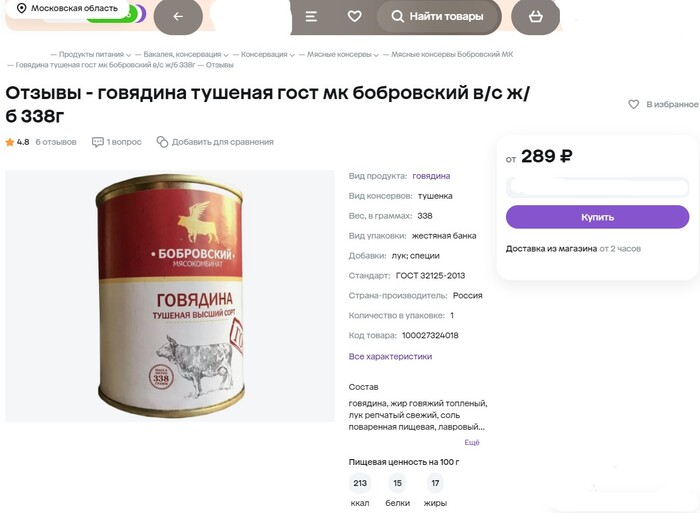Open Все характеристики link
The width and height of the screenshot is (700, 513).
click(x=390, y=356)
